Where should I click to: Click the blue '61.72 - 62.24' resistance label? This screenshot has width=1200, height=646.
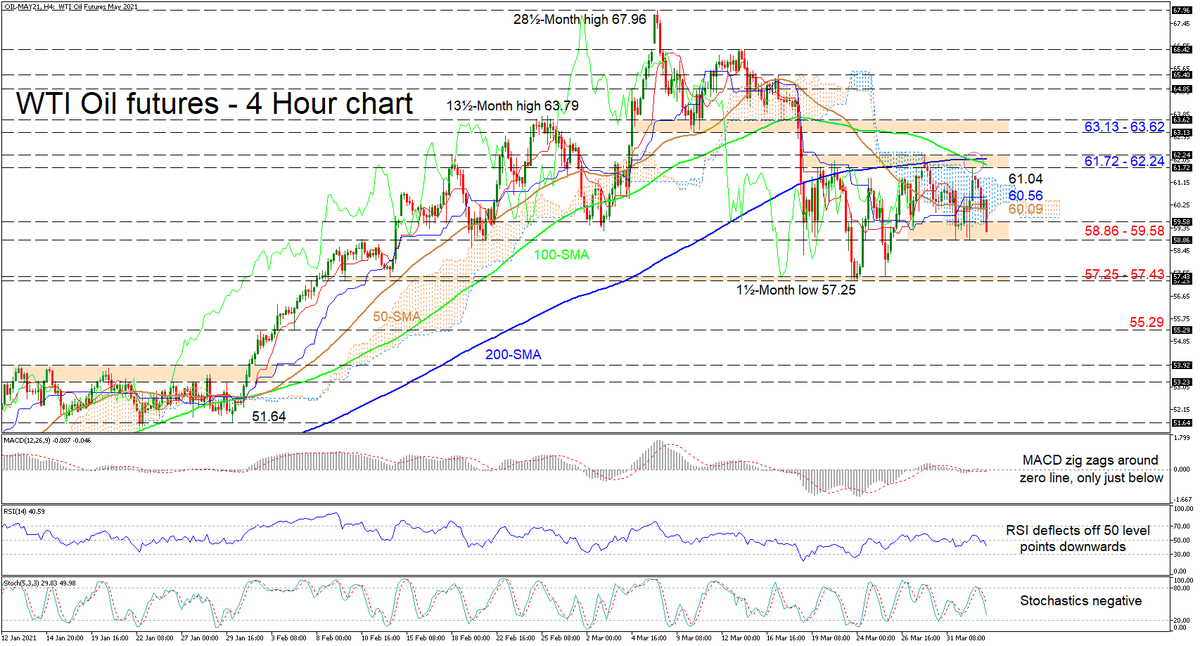click(x=1125, y=160)
